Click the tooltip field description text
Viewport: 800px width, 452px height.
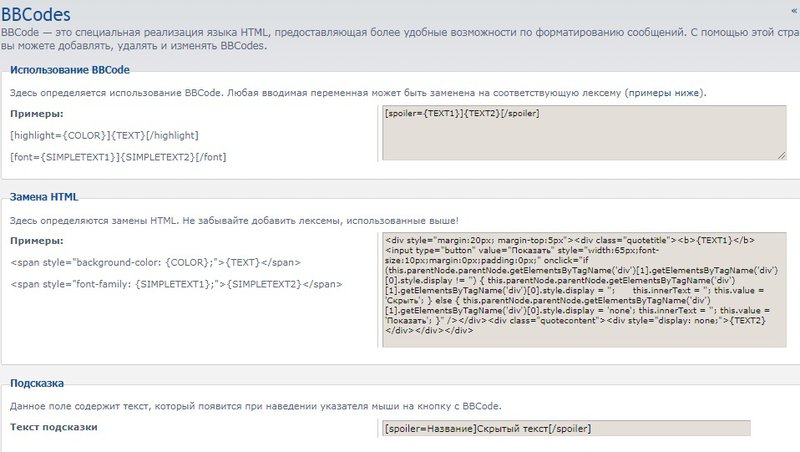tap(255, 406)
